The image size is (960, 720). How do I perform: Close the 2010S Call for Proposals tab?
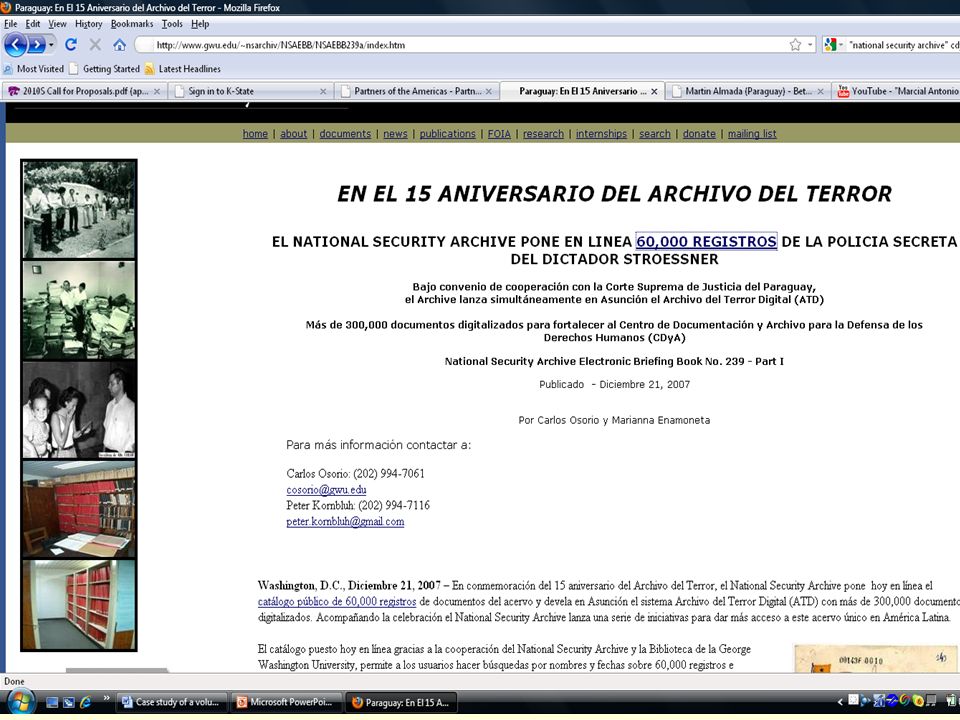pyautogui.click(x=157, y=91)
